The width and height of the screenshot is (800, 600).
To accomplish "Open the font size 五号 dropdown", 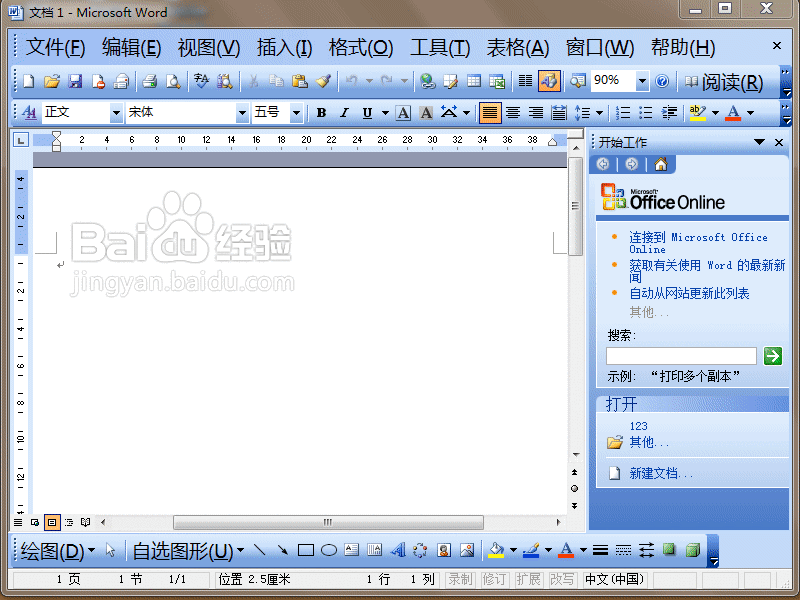I will pos(296,112).
